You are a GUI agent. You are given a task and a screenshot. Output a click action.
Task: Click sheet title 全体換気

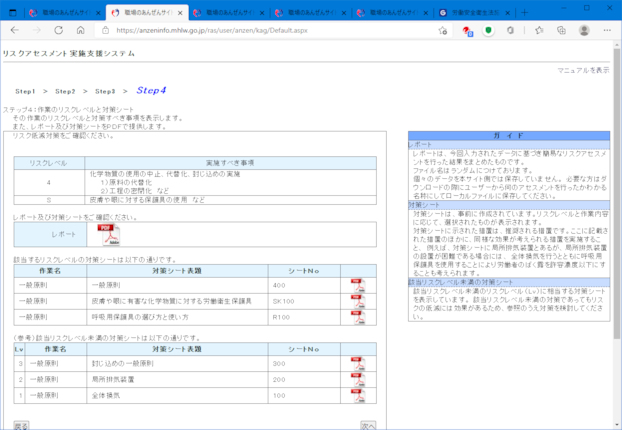(106, 395)
